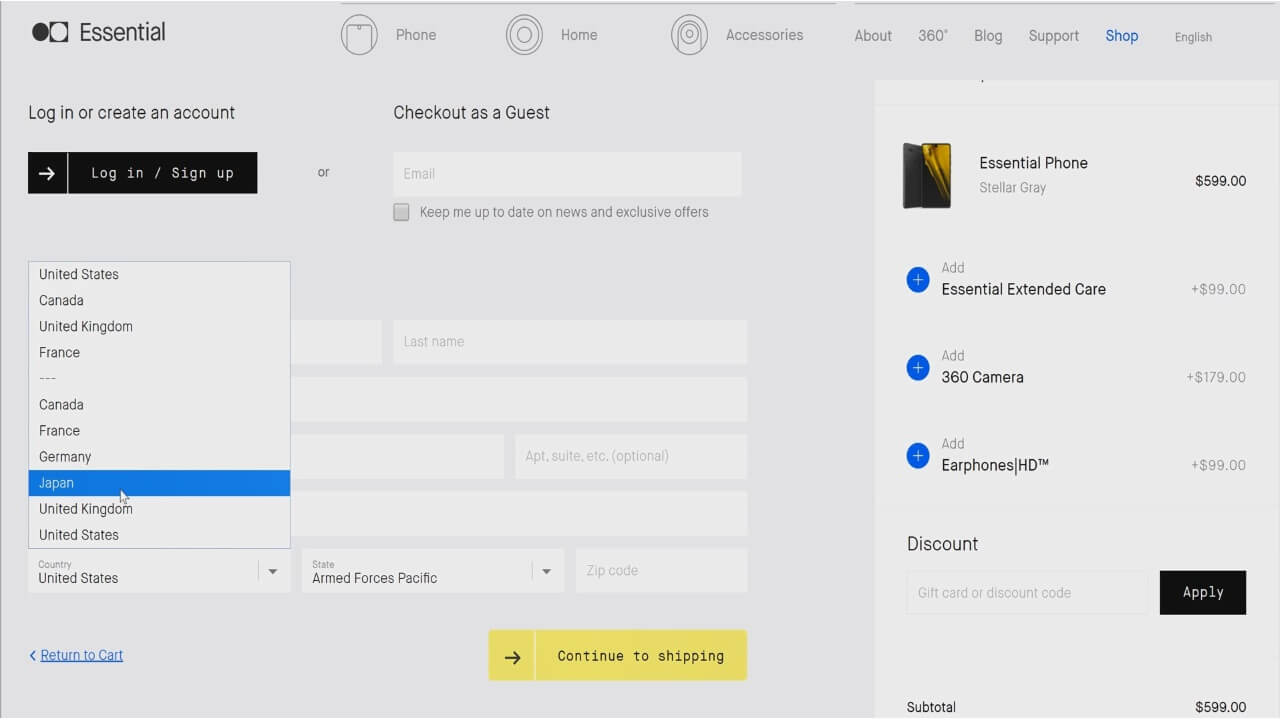Screen dimensions: 1280x720
Task: Click the Essential Phone product thumbnail
Action: click(927, 175)
